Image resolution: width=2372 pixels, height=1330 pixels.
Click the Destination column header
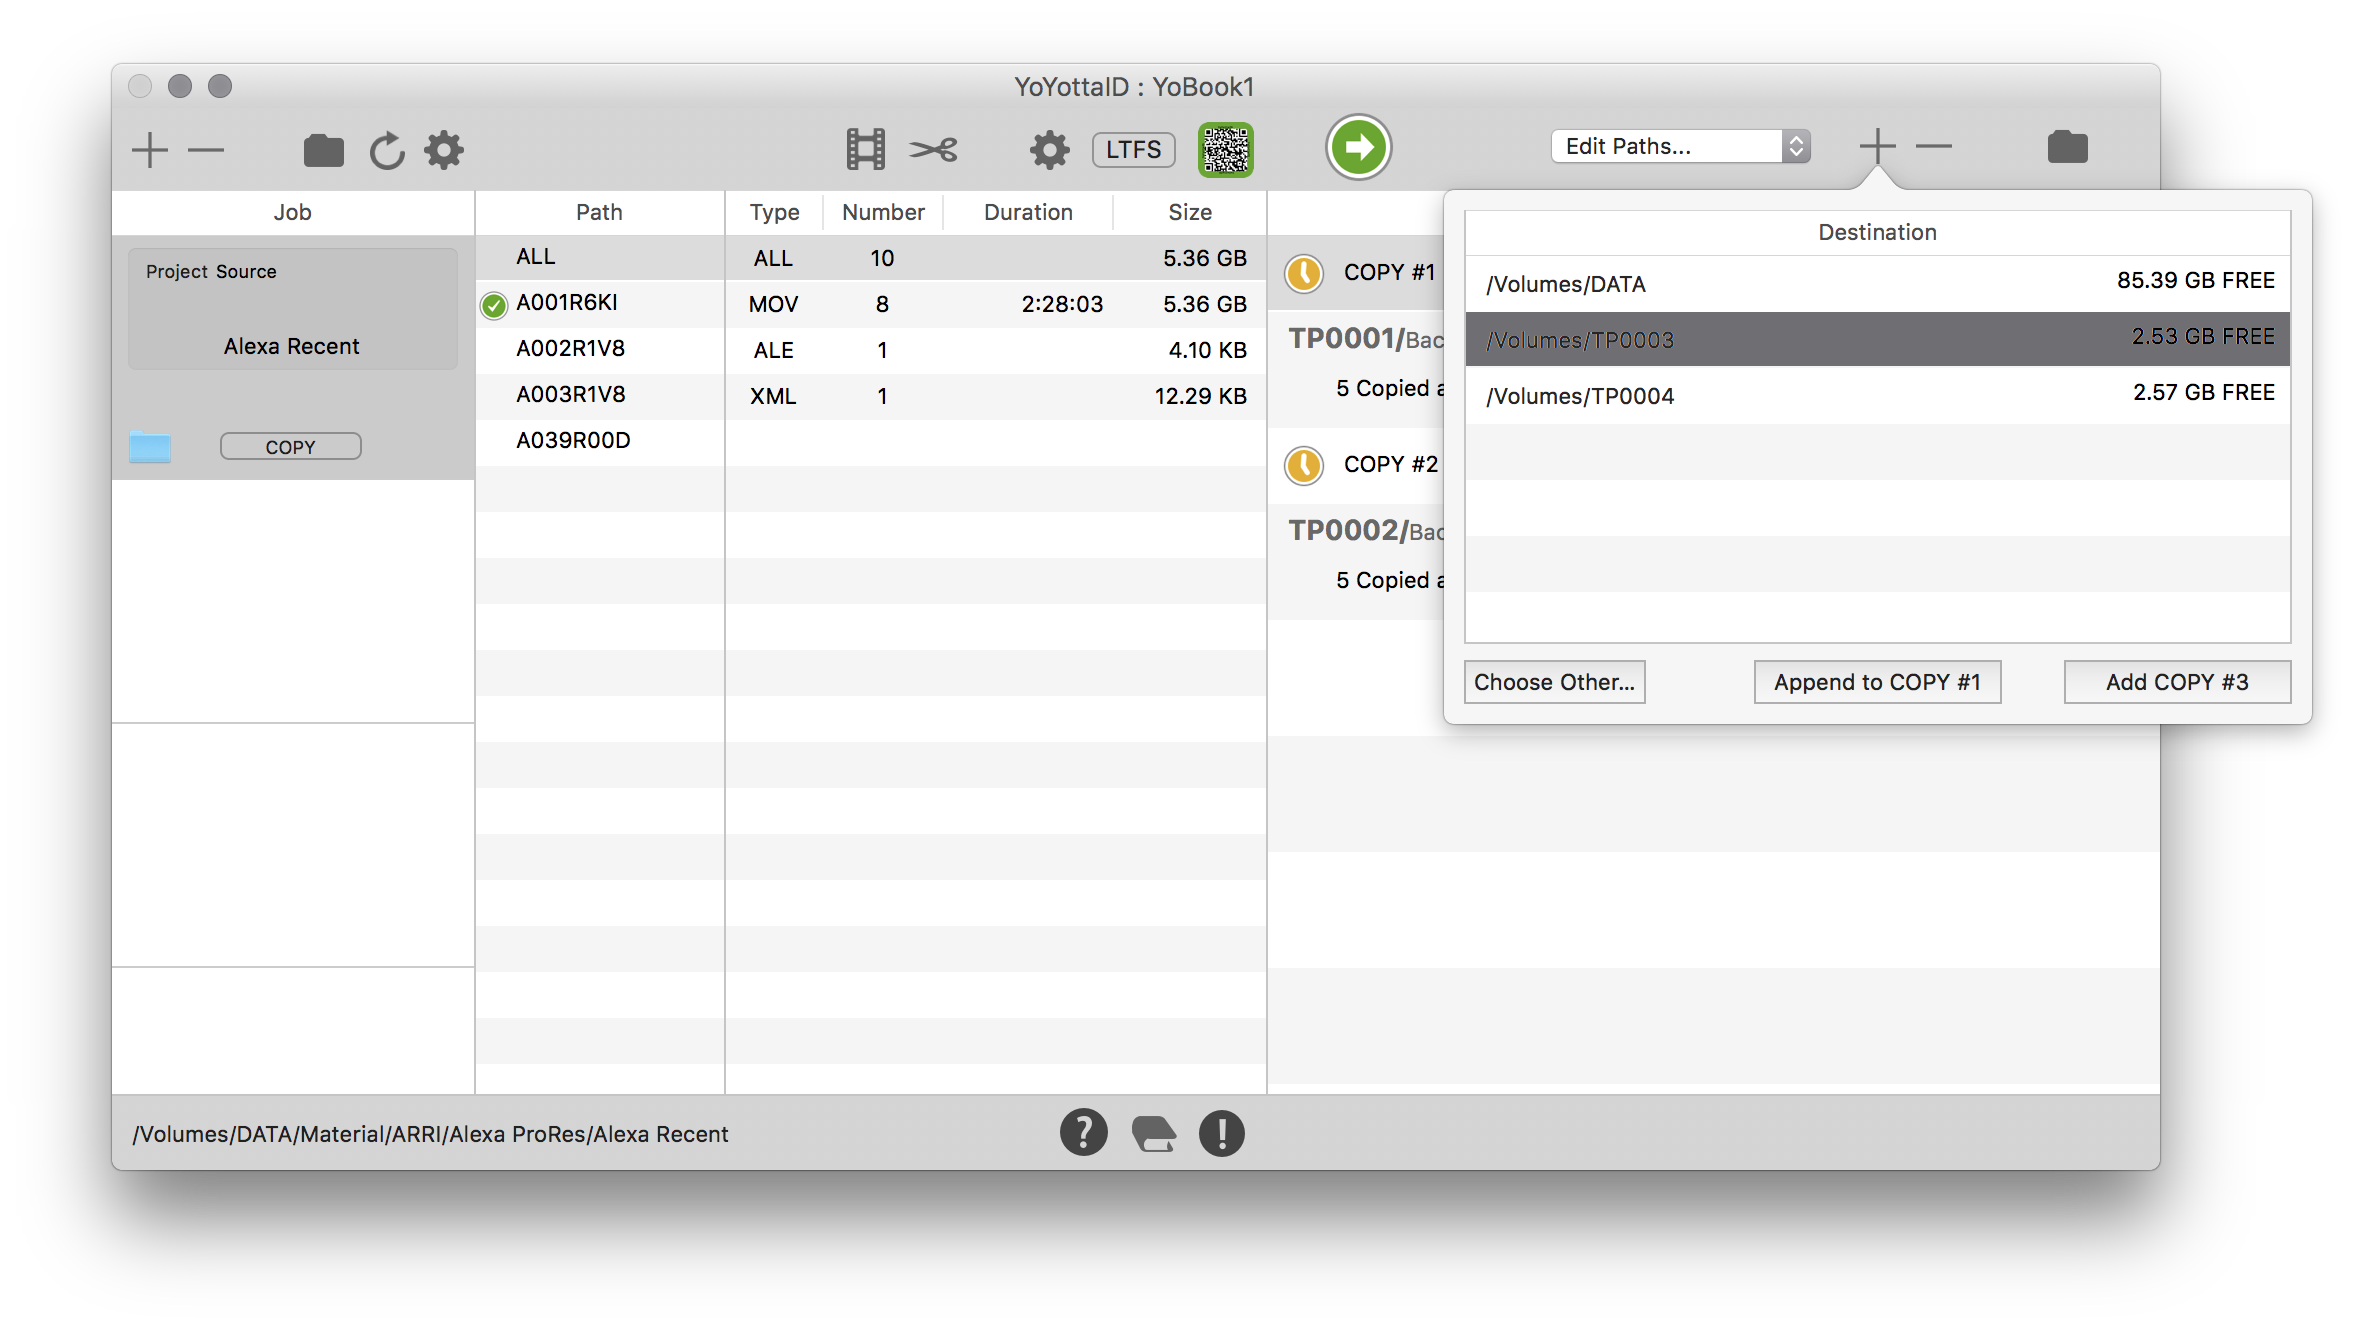point(1877,232)
